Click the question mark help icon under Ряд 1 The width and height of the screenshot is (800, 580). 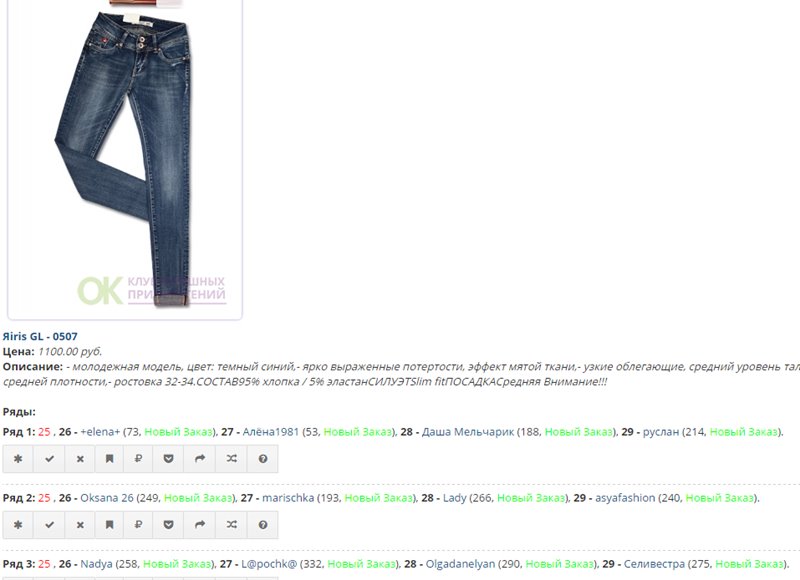click(263, 459)
